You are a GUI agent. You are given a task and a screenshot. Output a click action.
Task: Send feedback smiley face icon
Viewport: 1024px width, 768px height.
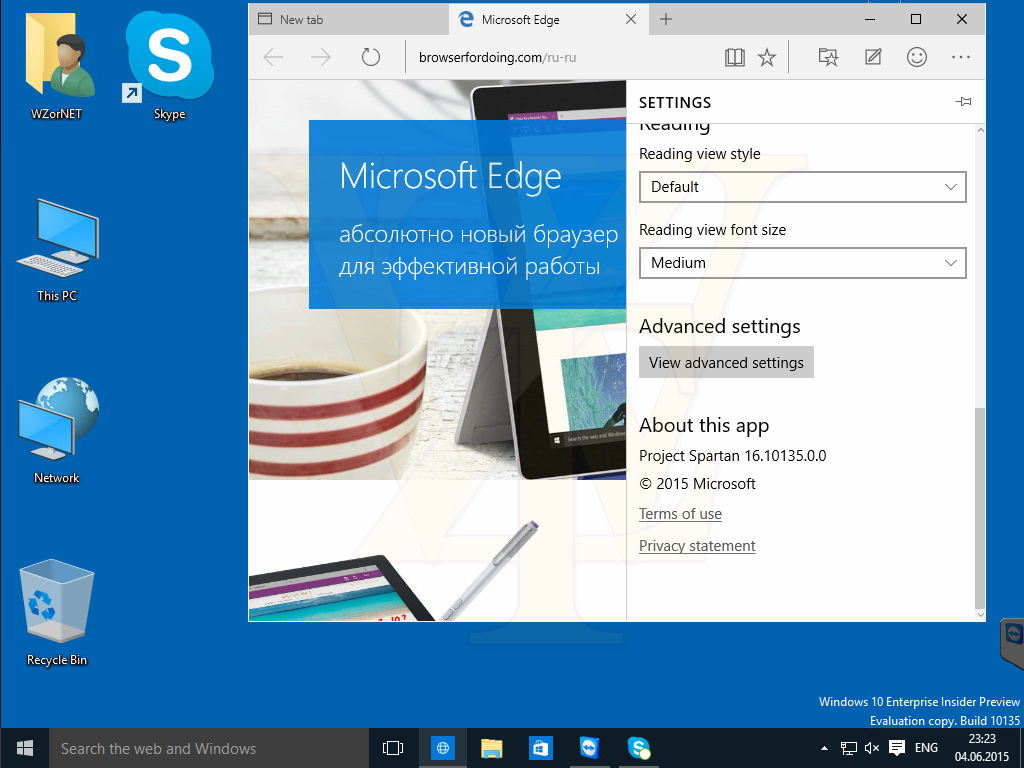[917, 57]
